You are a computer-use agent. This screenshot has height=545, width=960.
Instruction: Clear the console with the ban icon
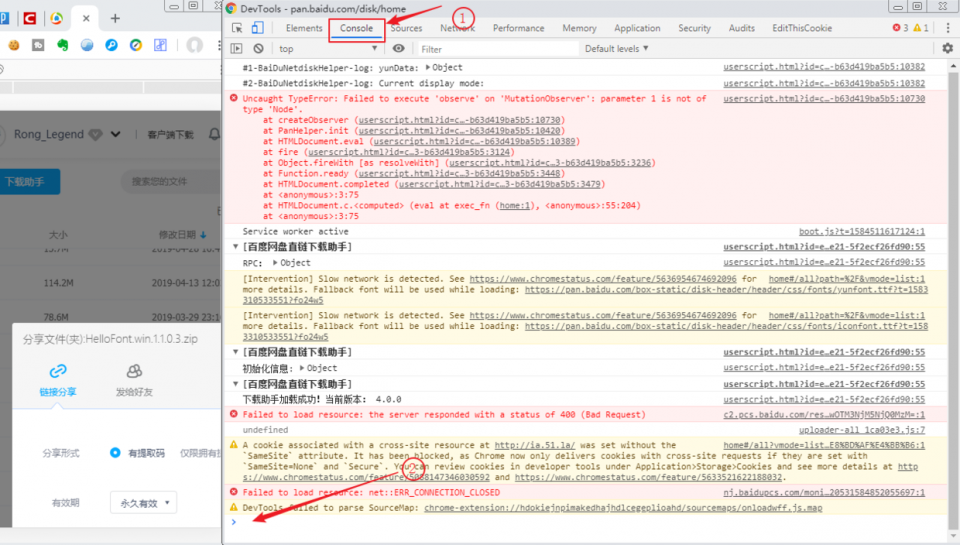coord(258,48)
